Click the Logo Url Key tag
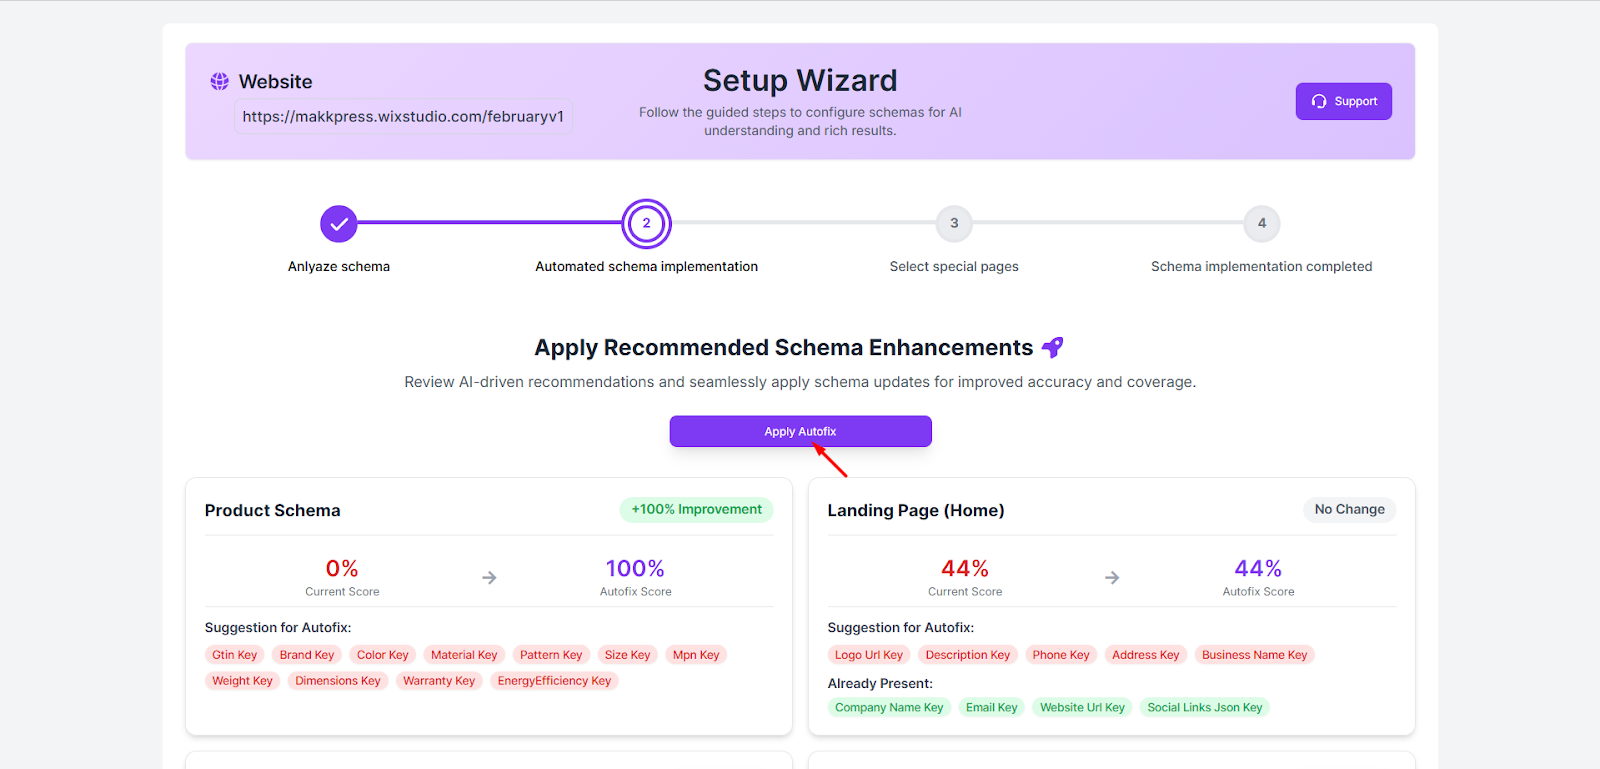This screenshot has width=1600, height=769. pyautogui.click(x=869, y=655)
